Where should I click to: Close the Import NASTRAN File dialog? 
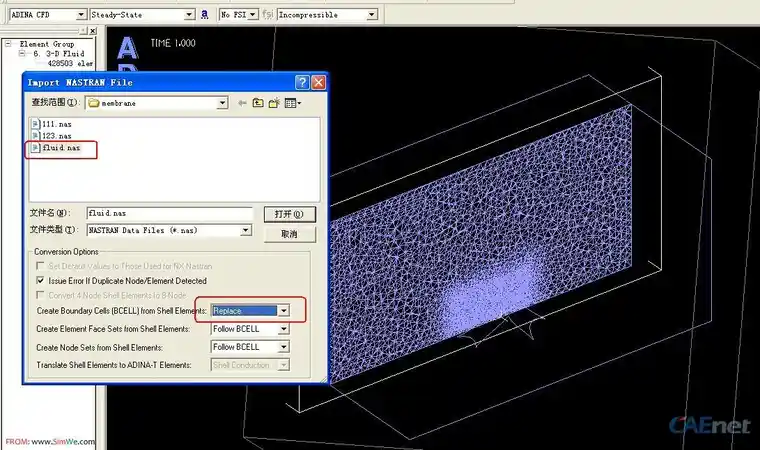click(318, 82)
